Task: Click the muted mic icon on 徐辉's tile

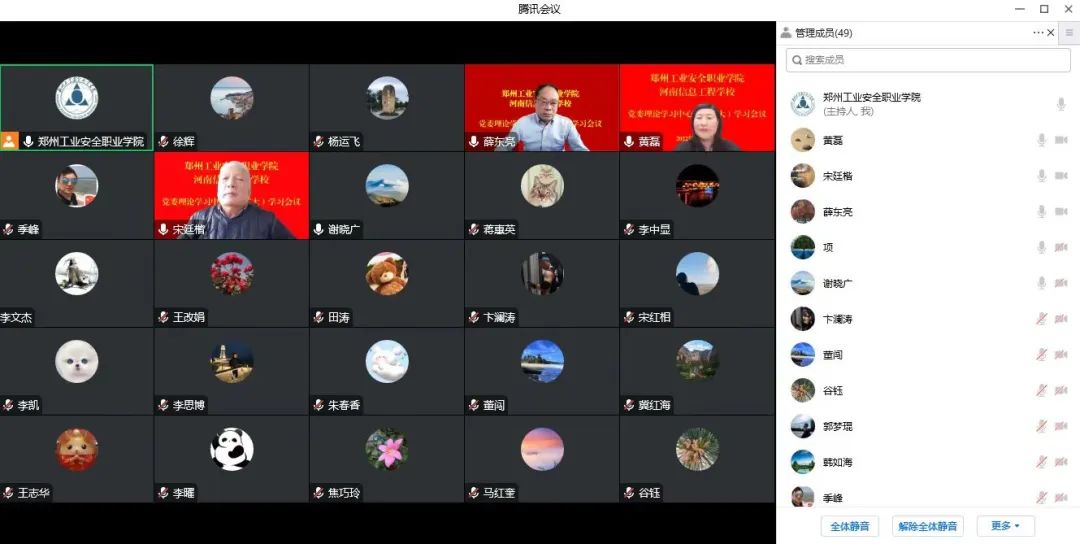Action: pos(163,142)
